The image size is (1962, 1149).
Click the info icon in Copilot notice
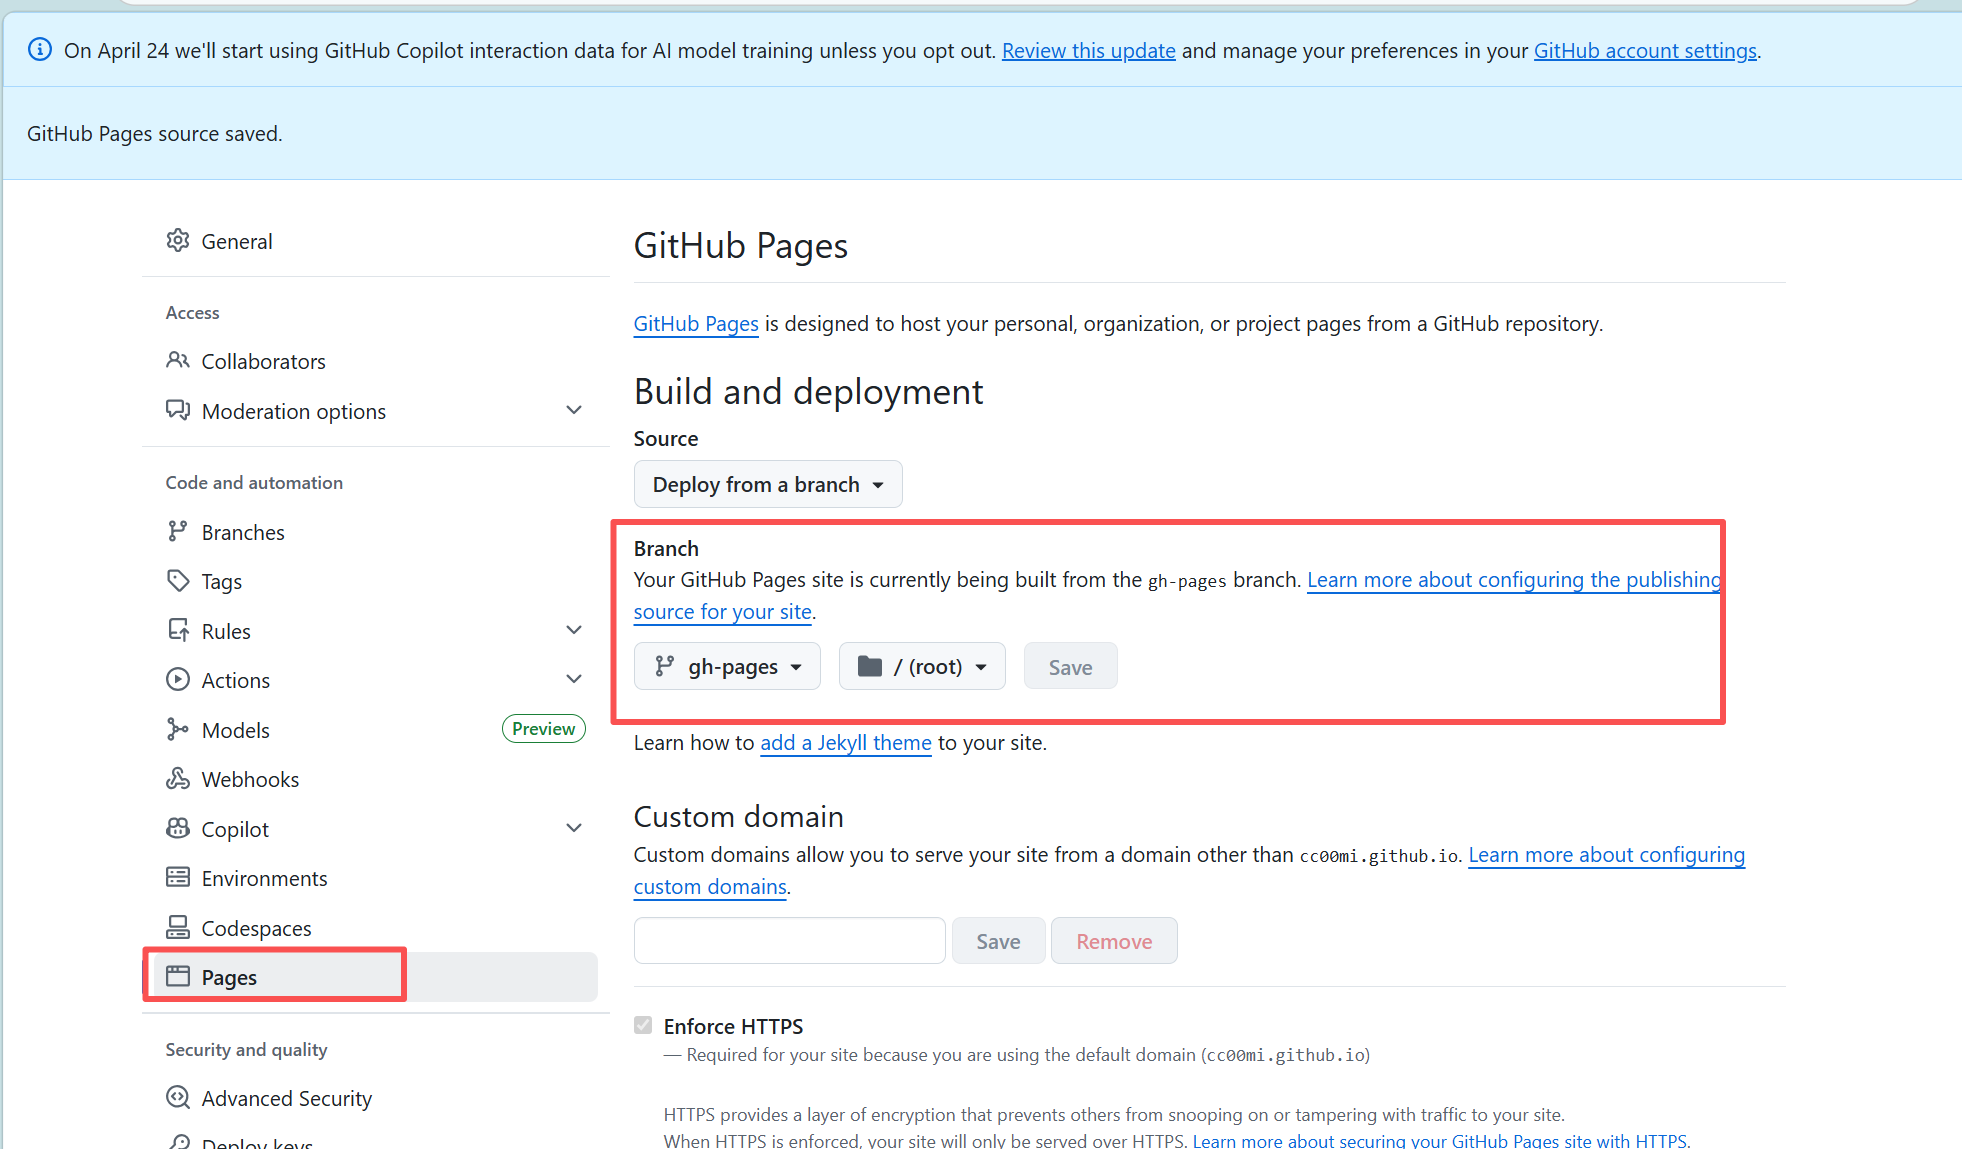point(40,49)
